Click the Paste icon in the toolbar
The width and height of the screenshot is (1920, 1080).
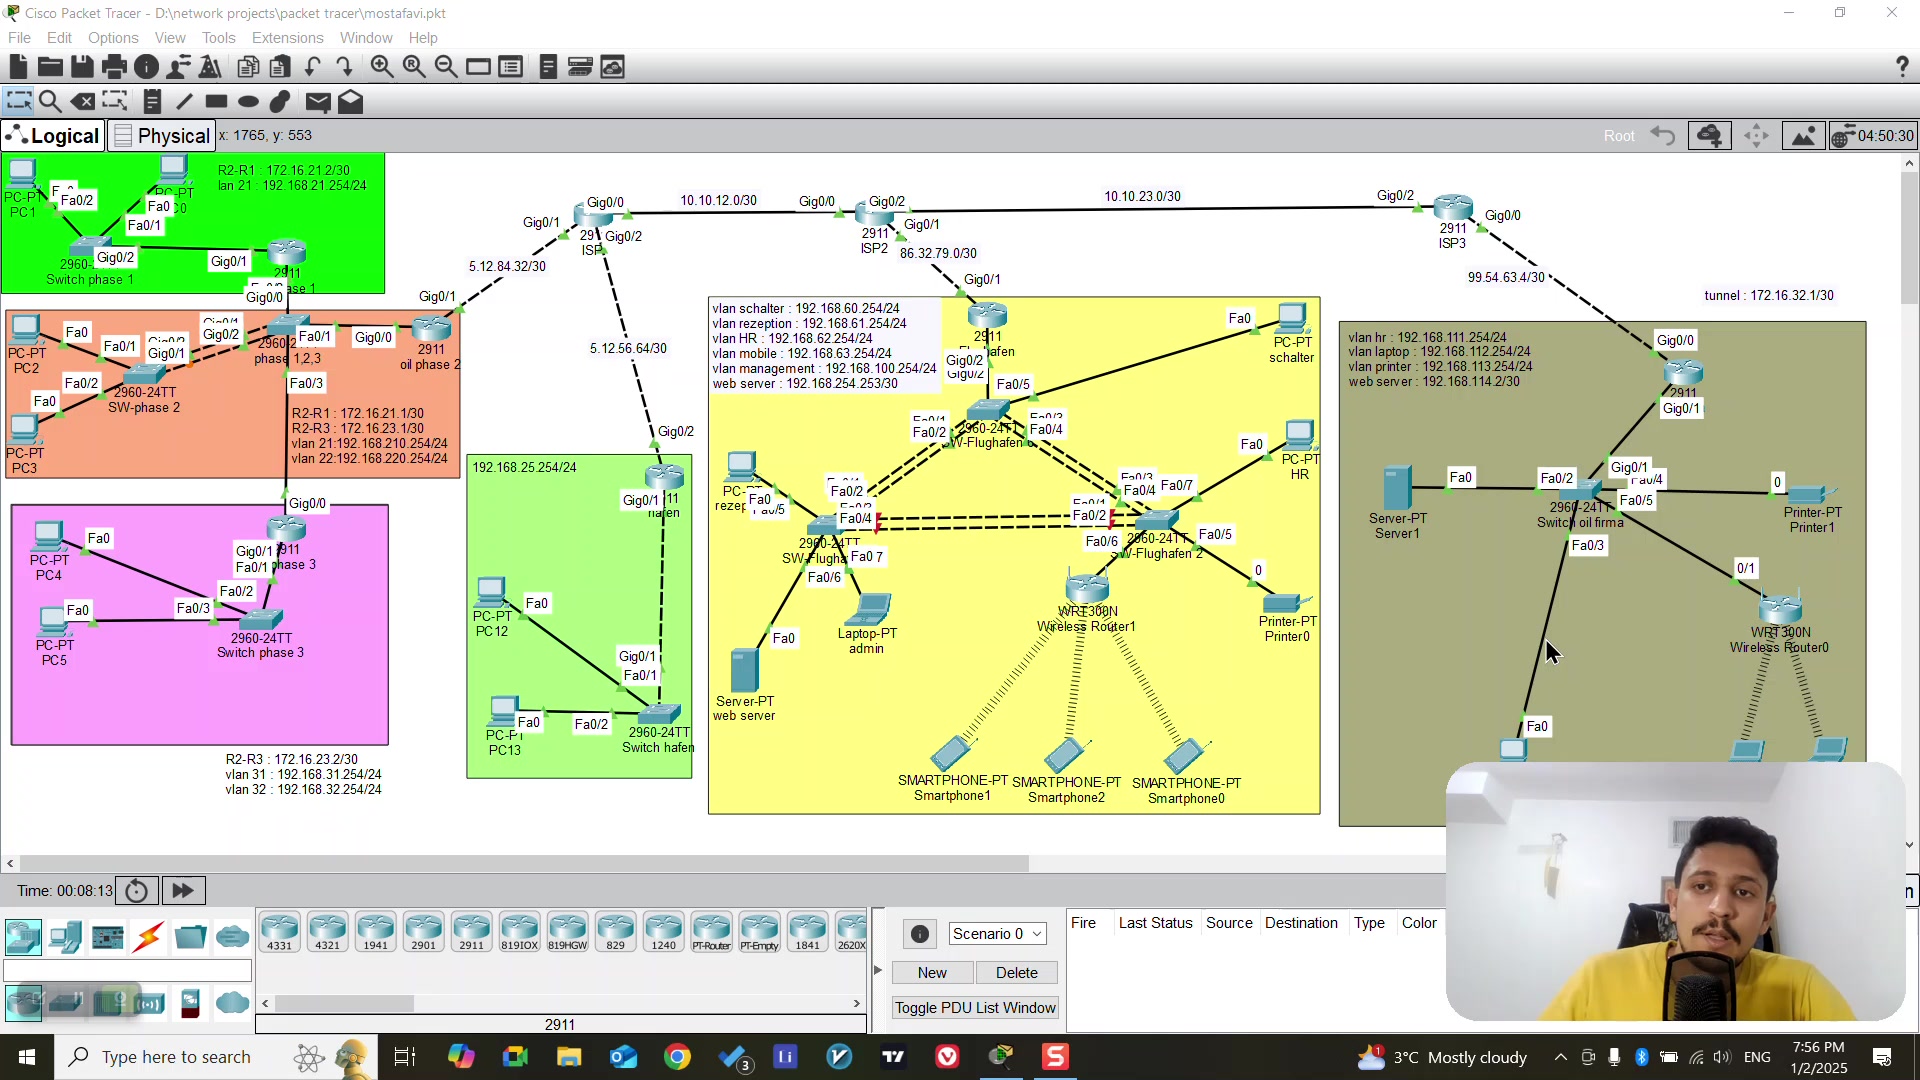tap(280, 67)
